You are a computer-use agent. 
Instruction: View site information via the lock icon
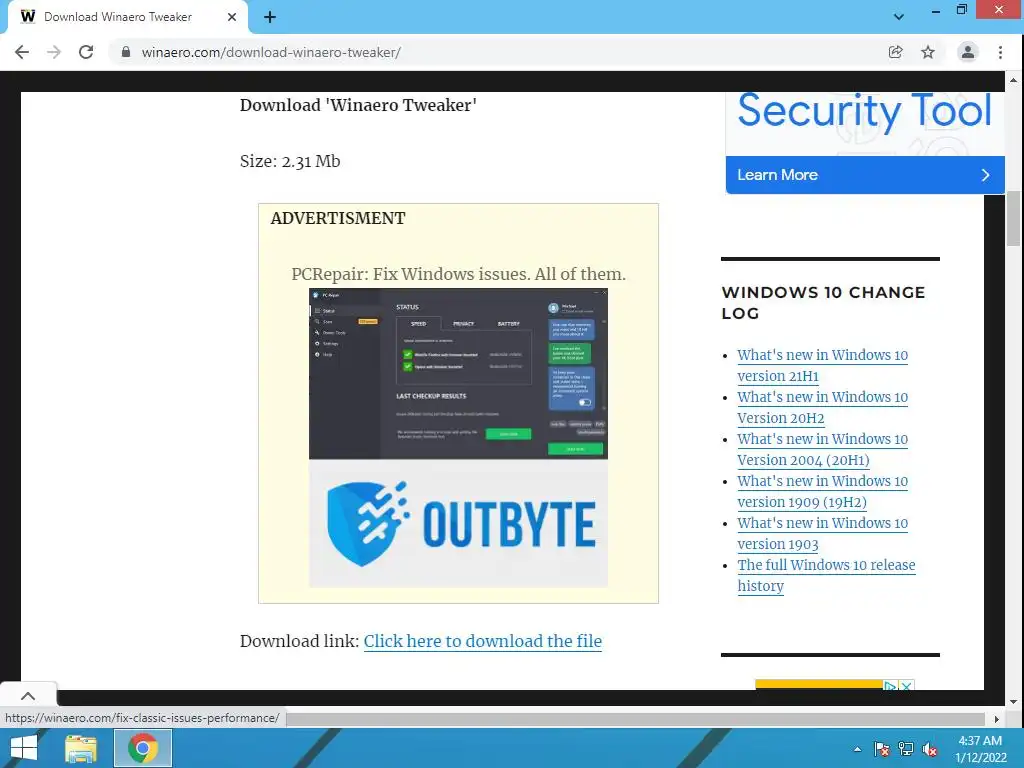click(126, 52)
